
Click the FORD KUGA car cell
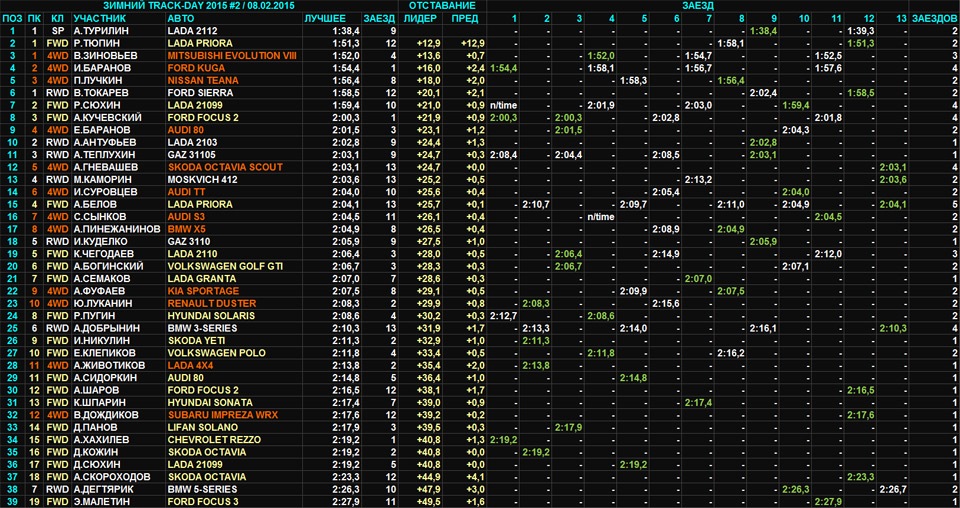pyautogui.click(x=196, y=68)
